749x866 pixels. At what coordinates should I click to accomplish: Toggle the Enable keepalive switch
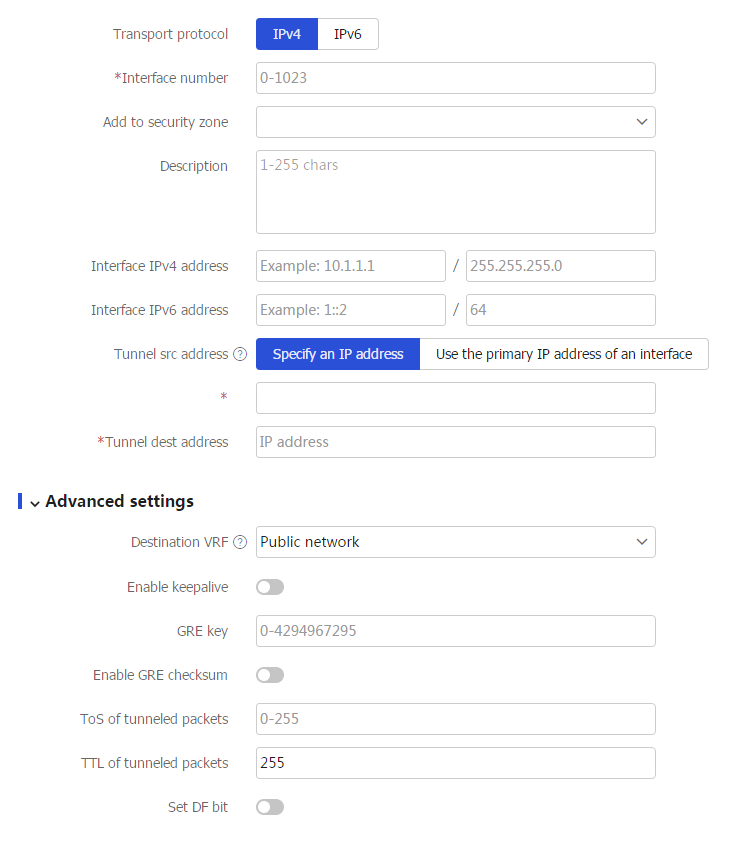pyautogui.click(x=270, y=587)
